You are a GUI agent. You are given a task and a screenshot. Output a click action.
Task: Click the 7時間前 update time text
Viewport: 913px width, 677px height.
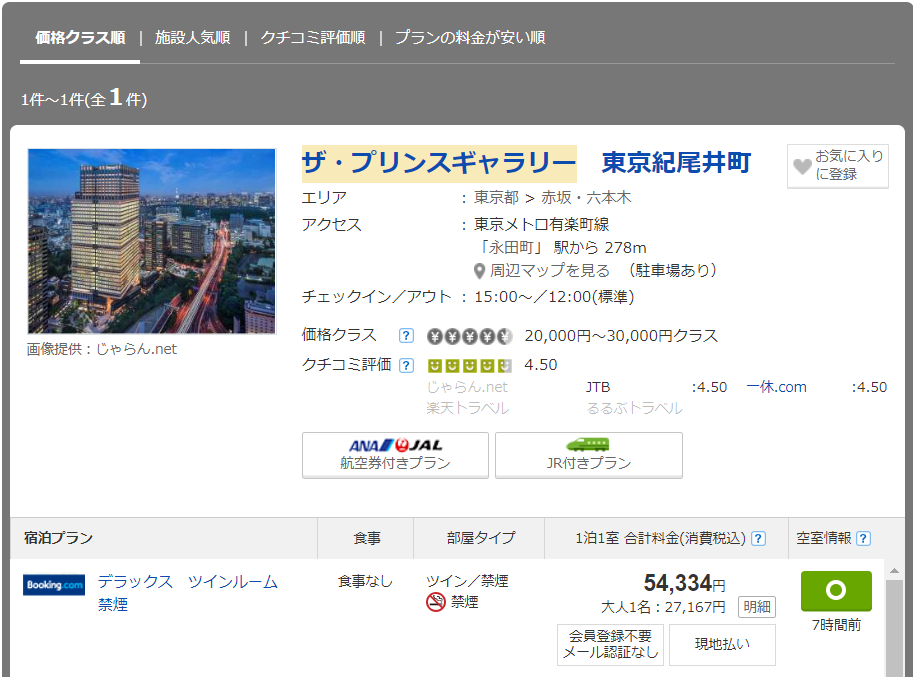click(837, 625)
